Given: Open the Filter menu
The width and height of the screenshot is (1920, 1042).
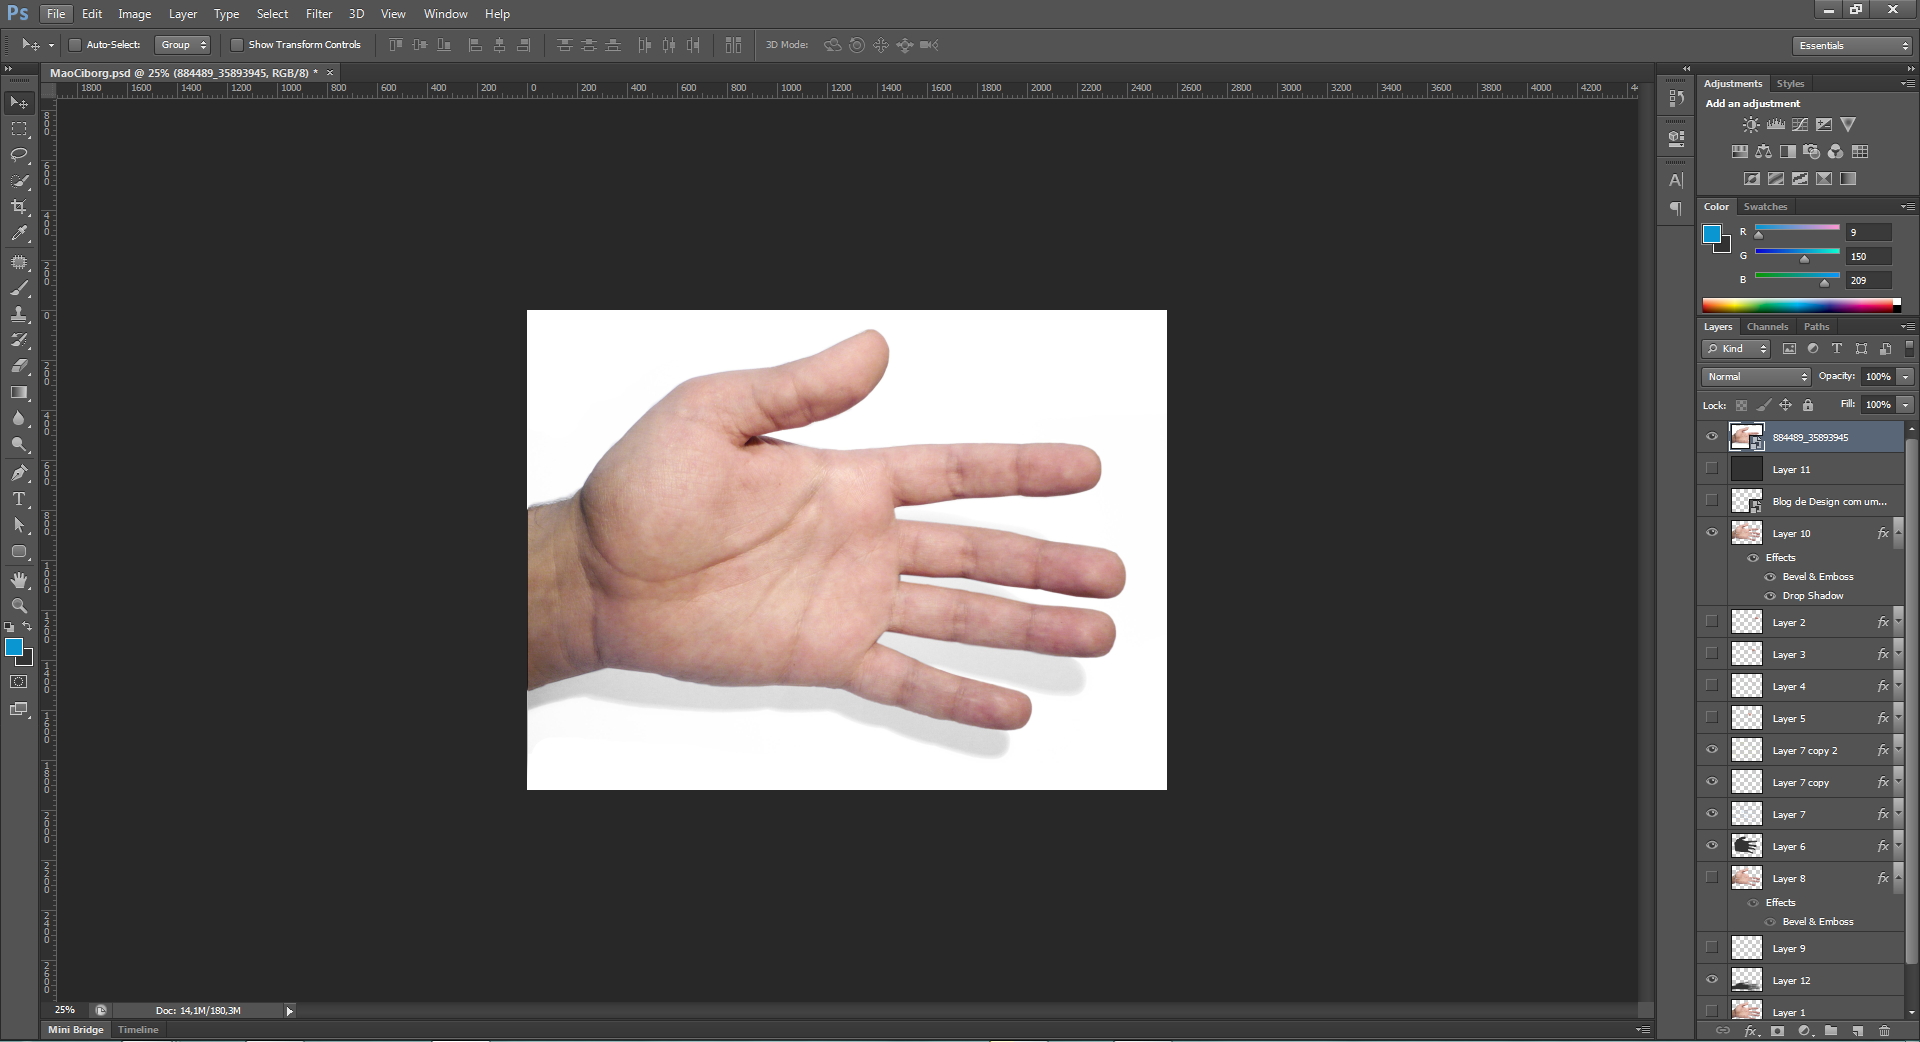Looking at the screenshot, I should click(319, 14).
